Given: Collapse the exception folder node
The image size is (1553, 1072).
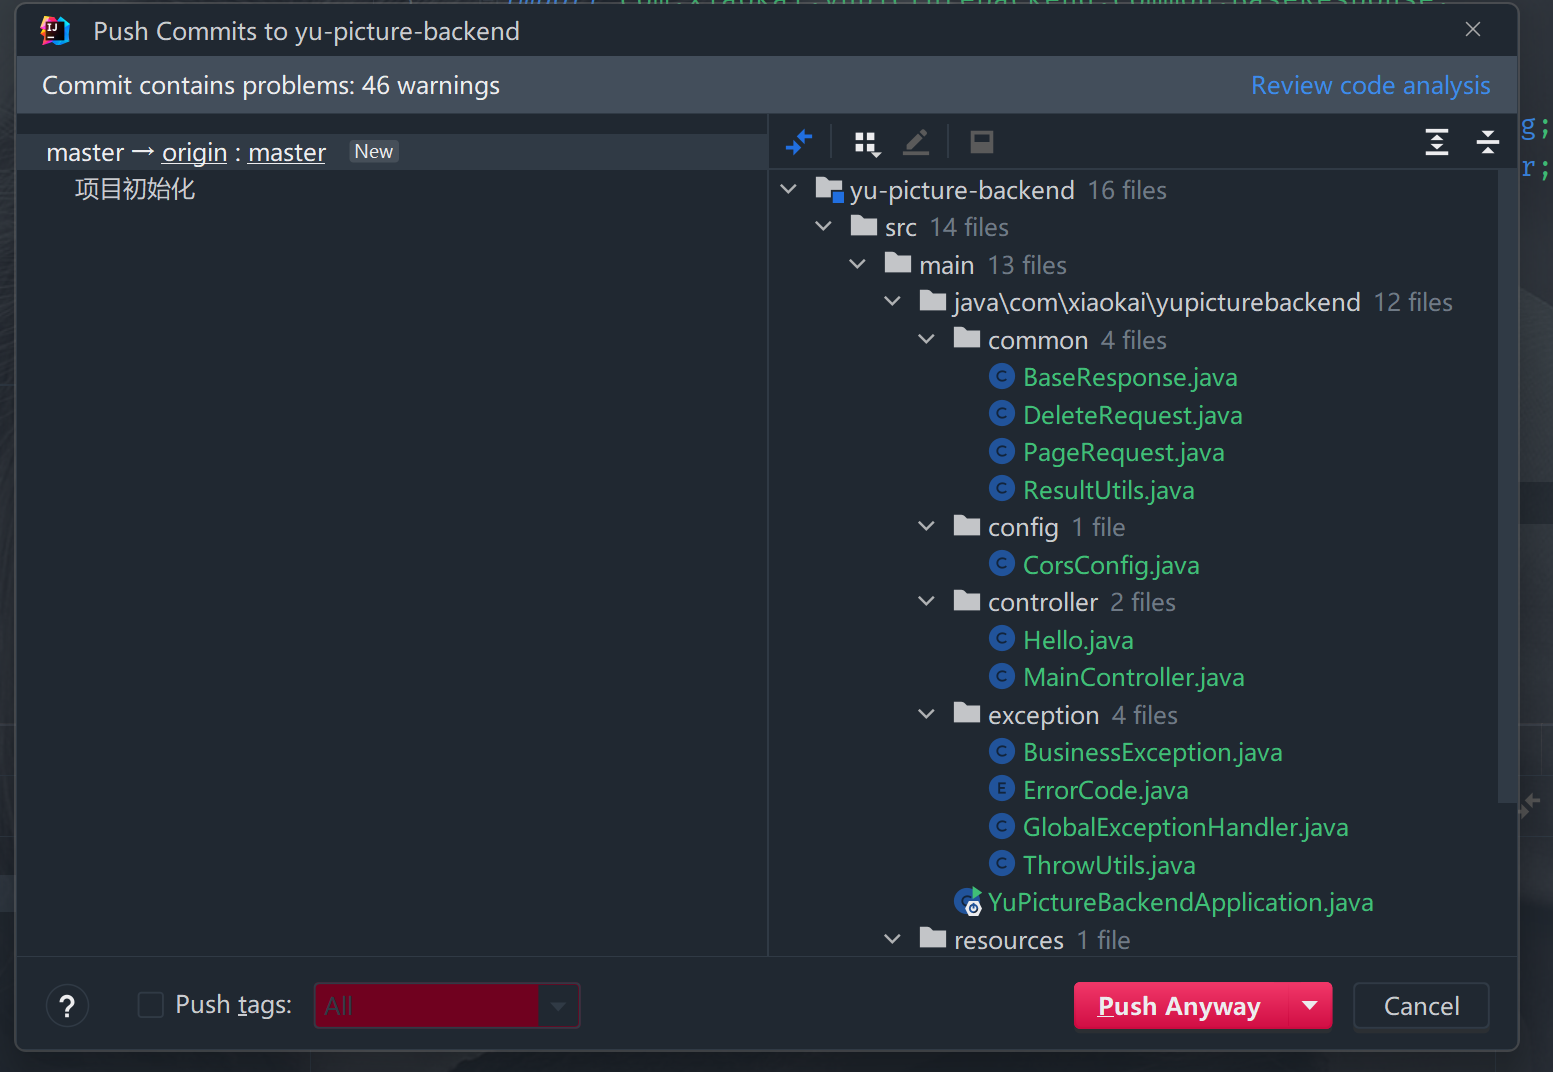Looking at the screenshot, I should pyautogui.click(x=927, y=715).
